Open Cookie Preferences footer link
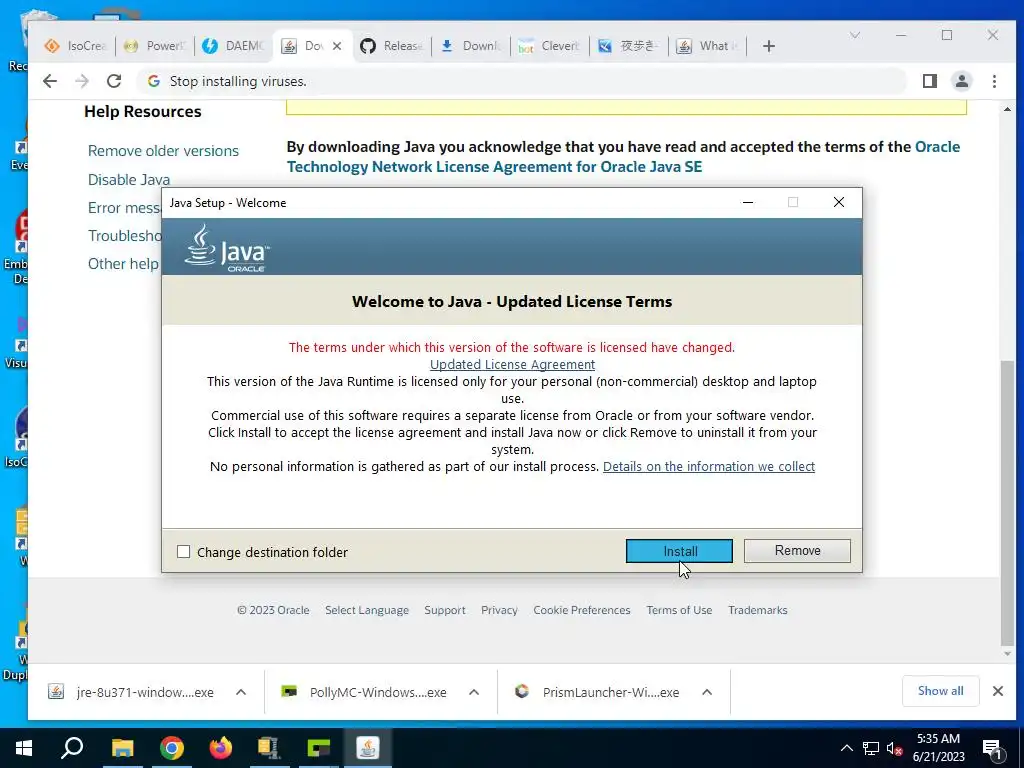1024x768 pixels. pos(582,610)
